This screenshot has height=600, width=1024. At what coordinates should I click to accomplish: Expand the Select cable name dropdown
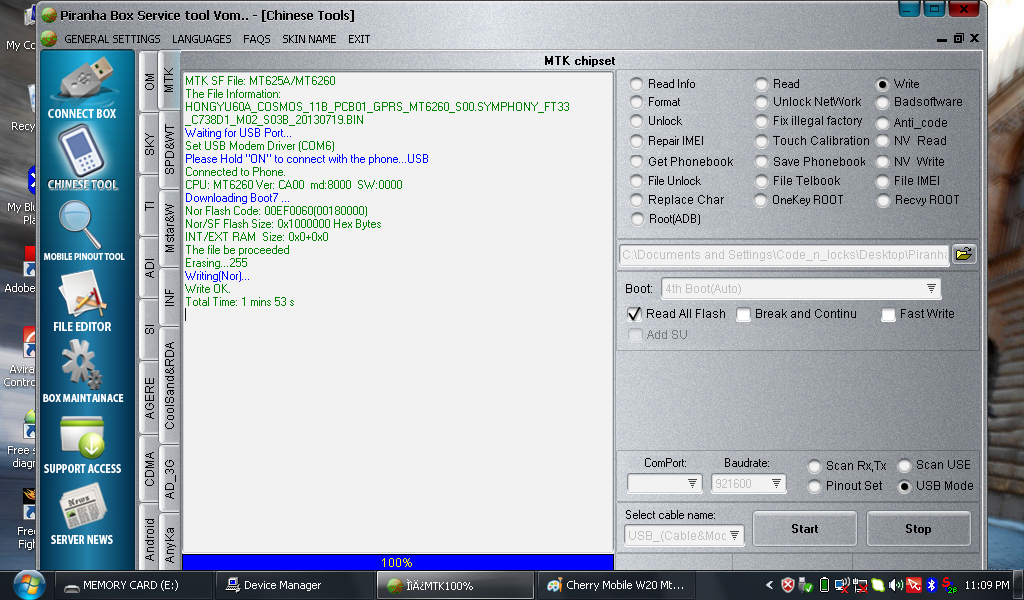tap(735, 536)
